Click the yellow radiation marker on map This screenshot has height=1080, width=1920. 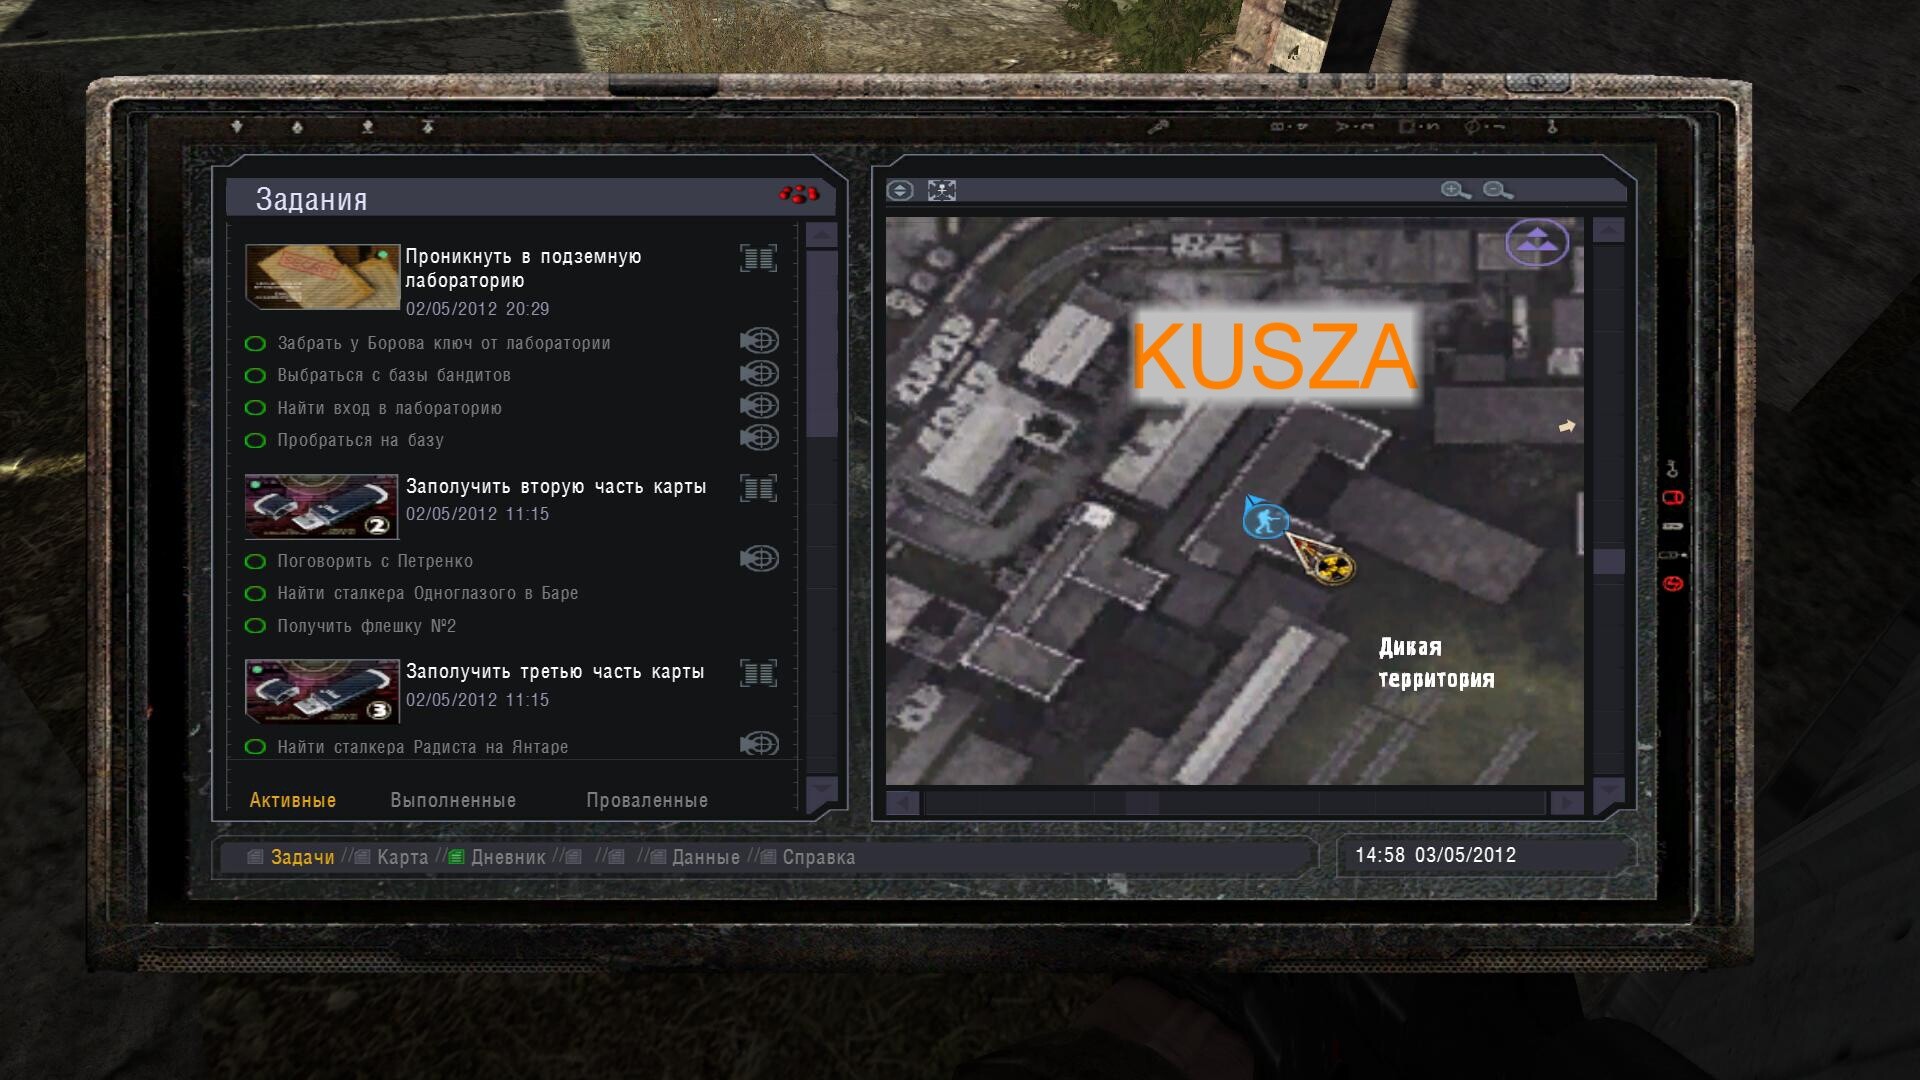pos(1334,568)
